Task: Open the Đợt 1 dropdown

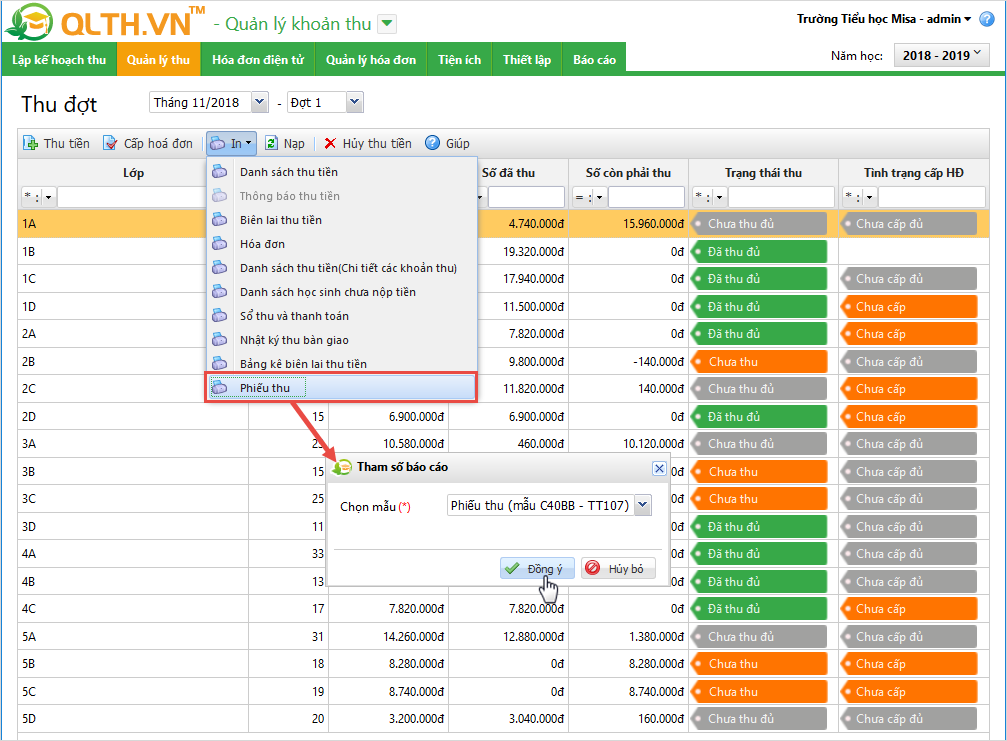Action: coord(354,102)
